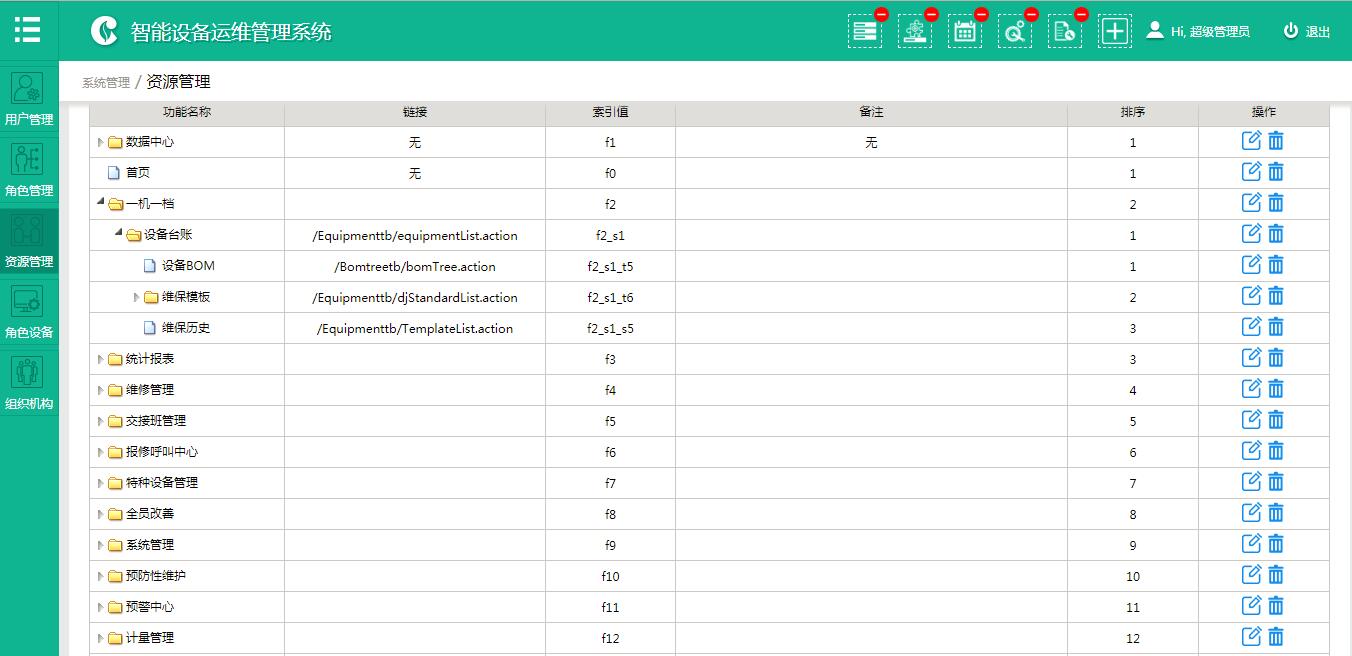1352x656 pixels.
Task: Select the /Equipmenttb/djStandardList.action cell
Action: (415, 298)
